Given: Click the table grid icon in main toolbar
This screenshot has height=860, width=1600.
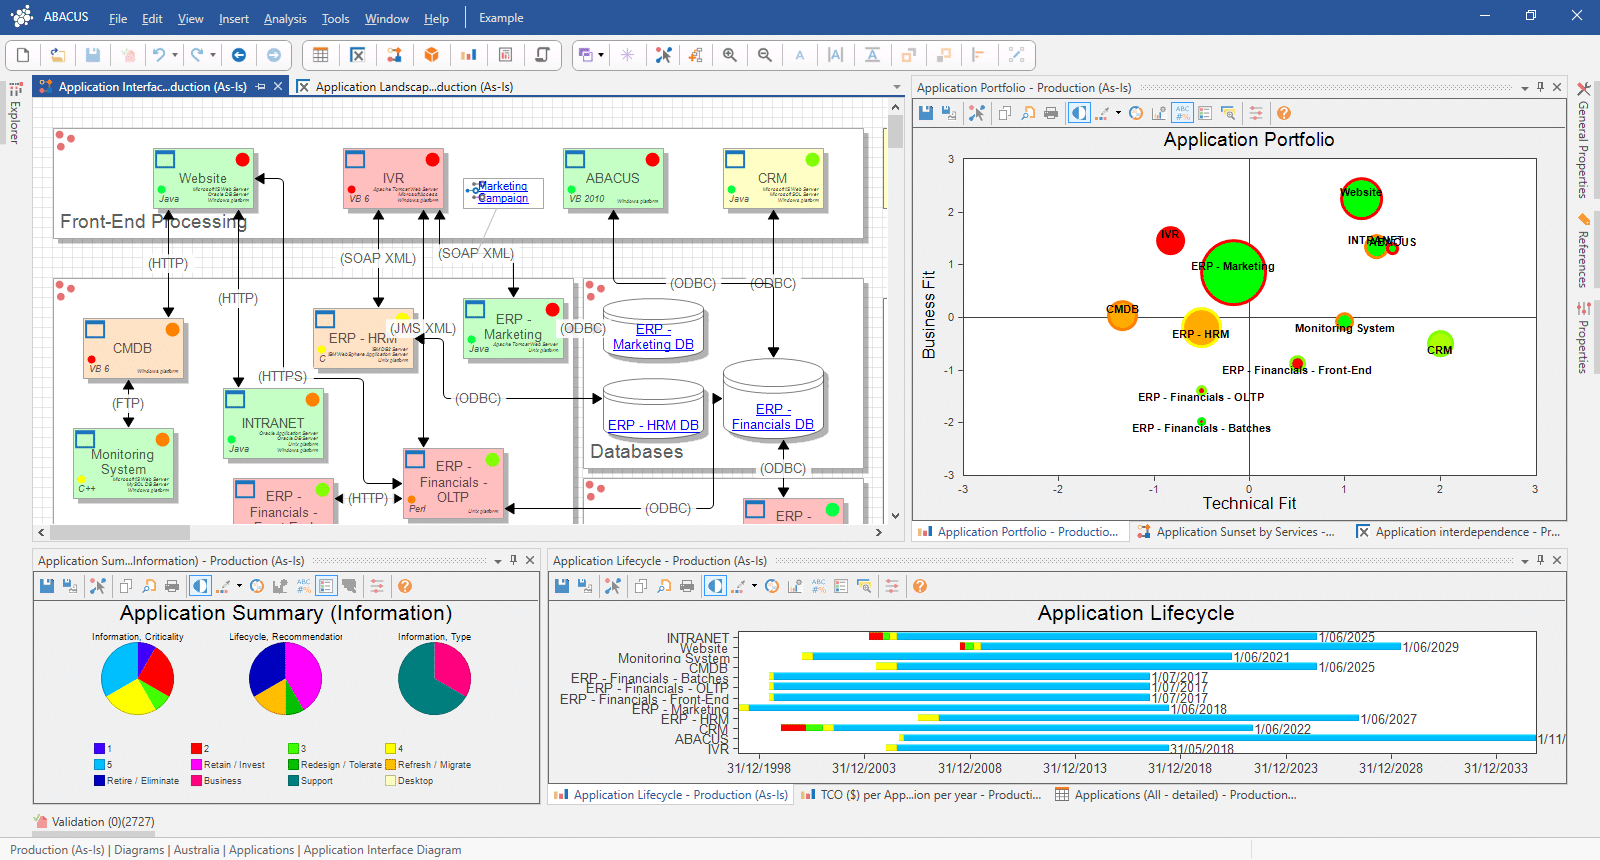Looking at the screenshot, I should pos(321,55).
